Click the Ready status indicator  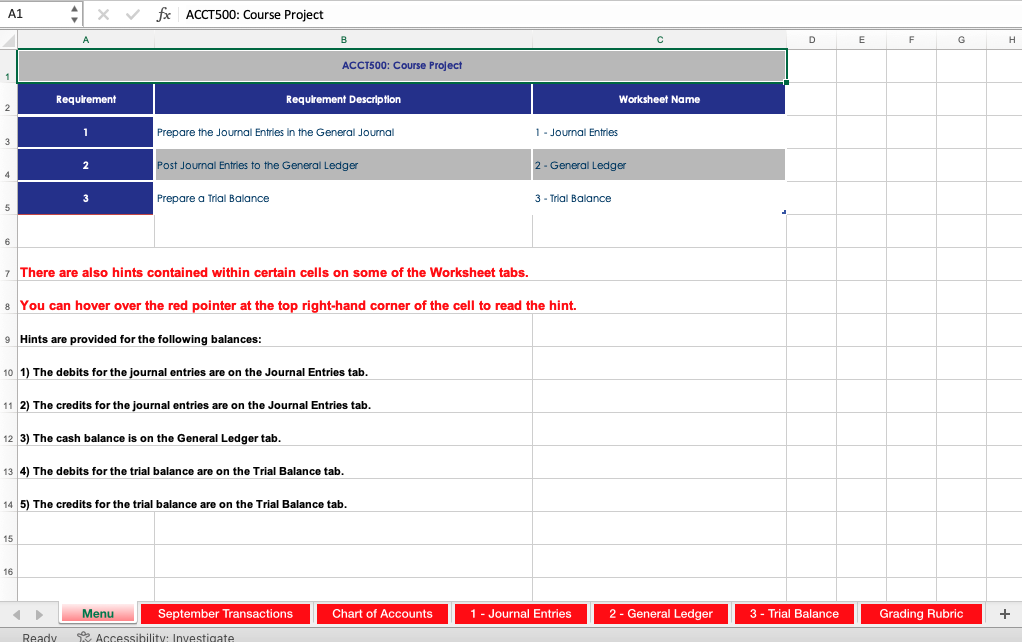38,636
